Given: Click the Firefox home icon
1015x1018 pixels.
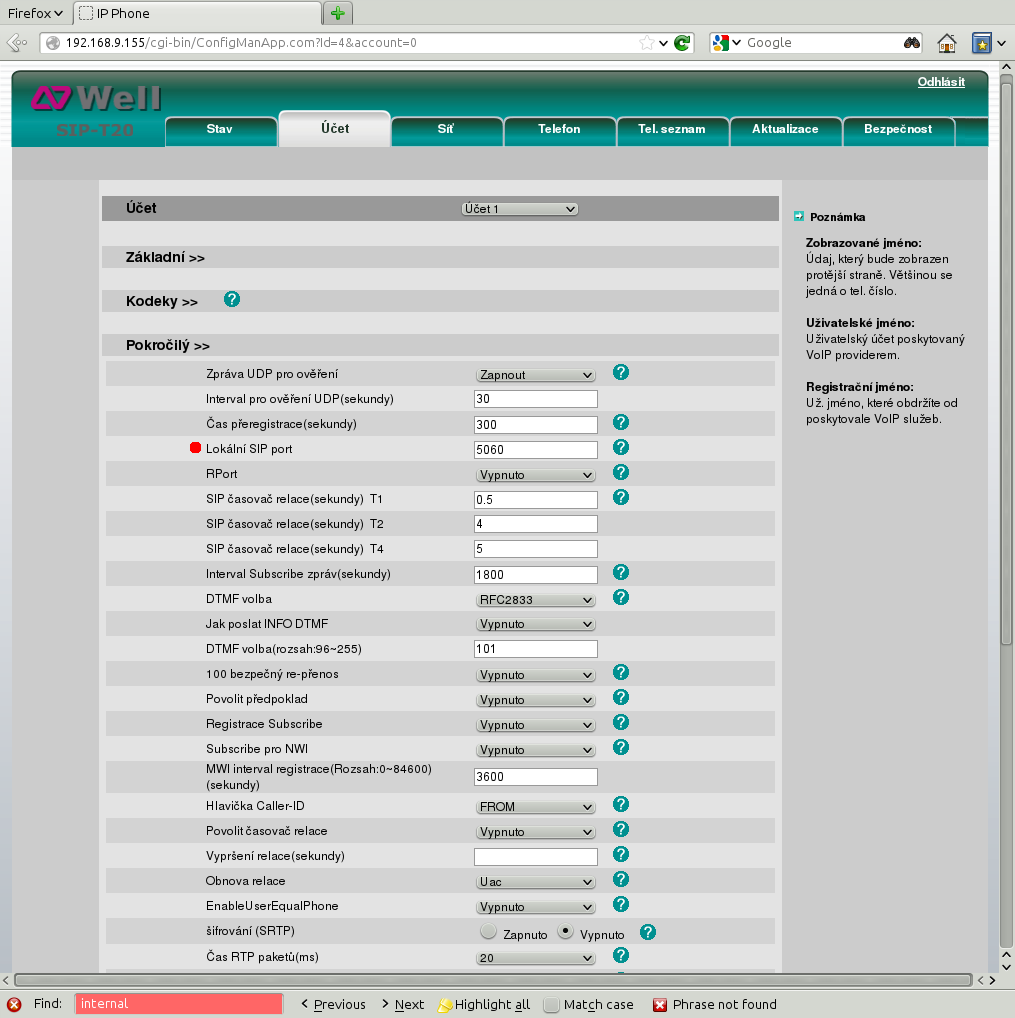Looking at the screenshot, I should [946, 43].
